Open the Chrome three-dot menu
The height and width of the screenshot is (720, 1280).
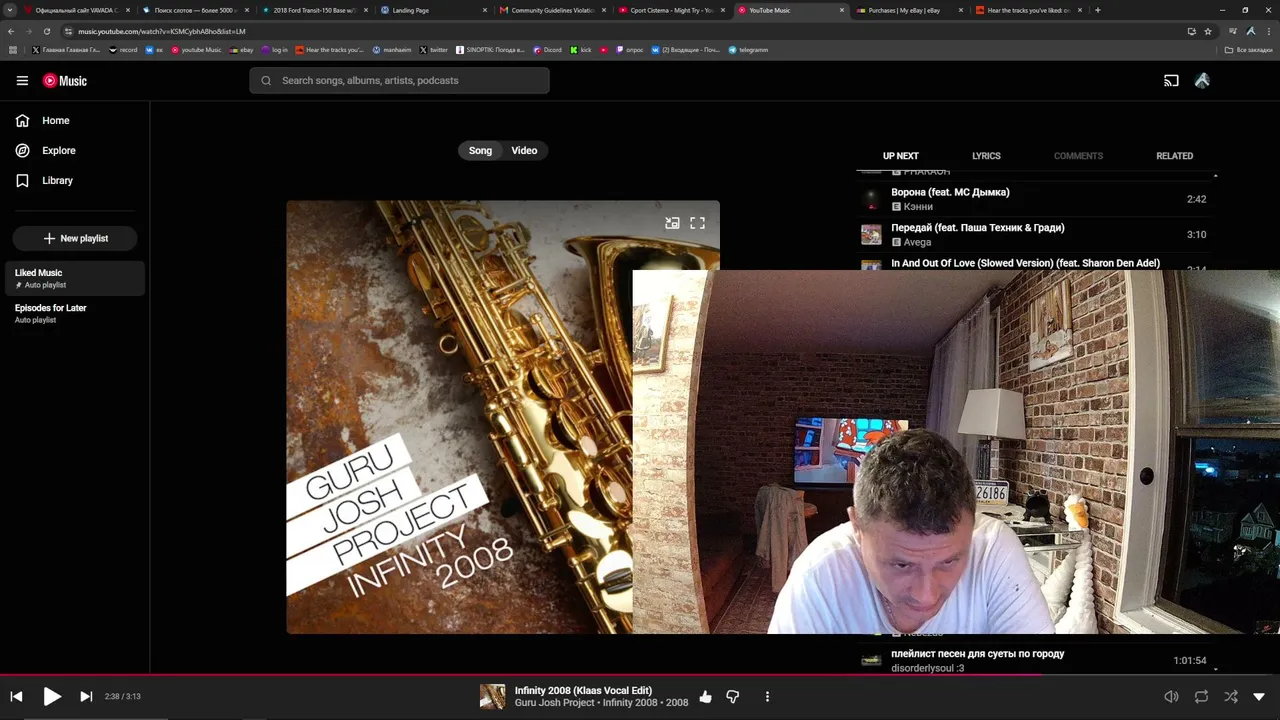(x=1268, y=31)
